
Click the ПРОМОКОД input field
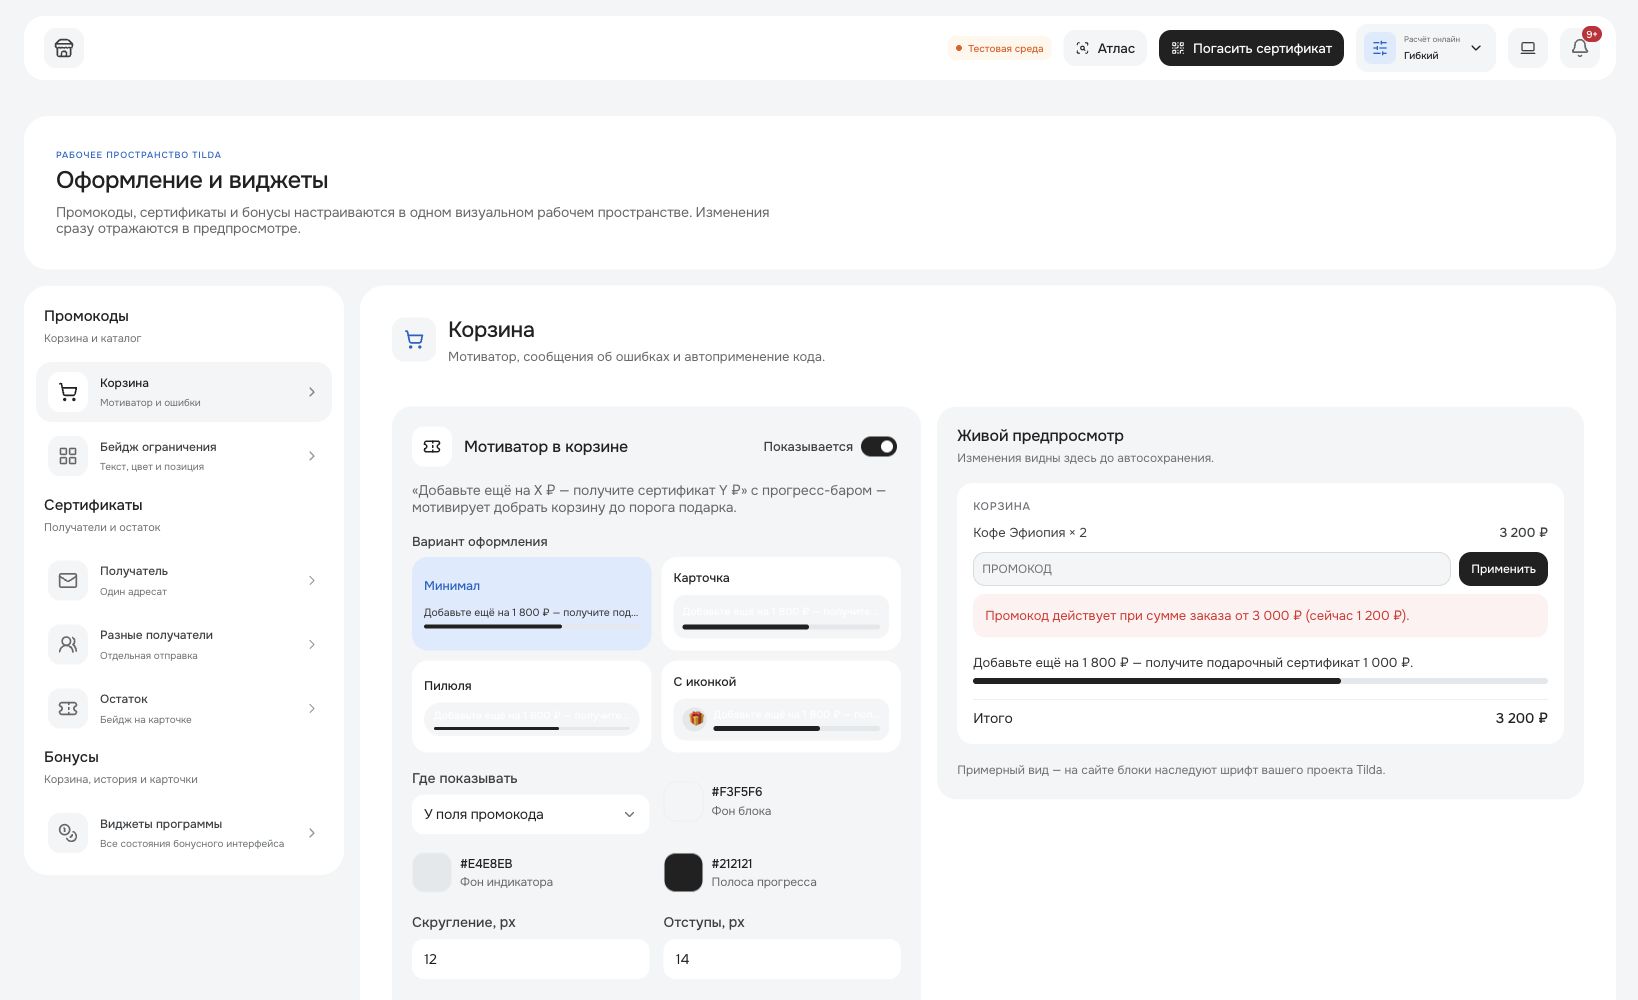(1212, 569)
